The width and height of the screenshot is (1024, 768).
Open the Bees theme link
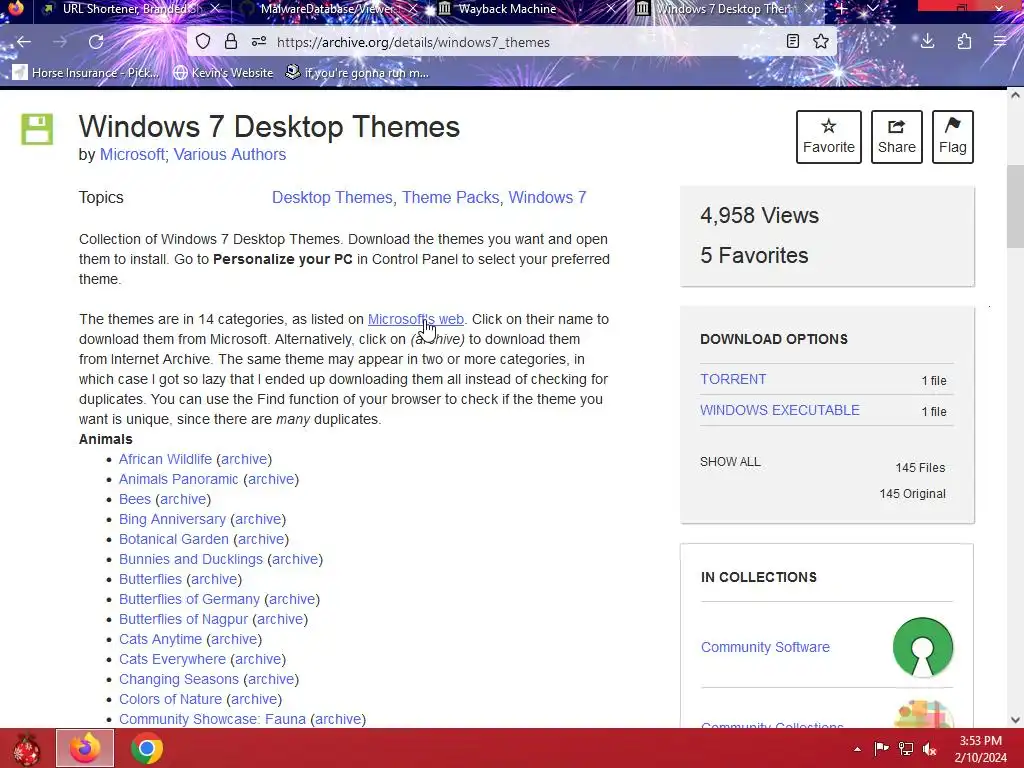(x=135, y=499)
